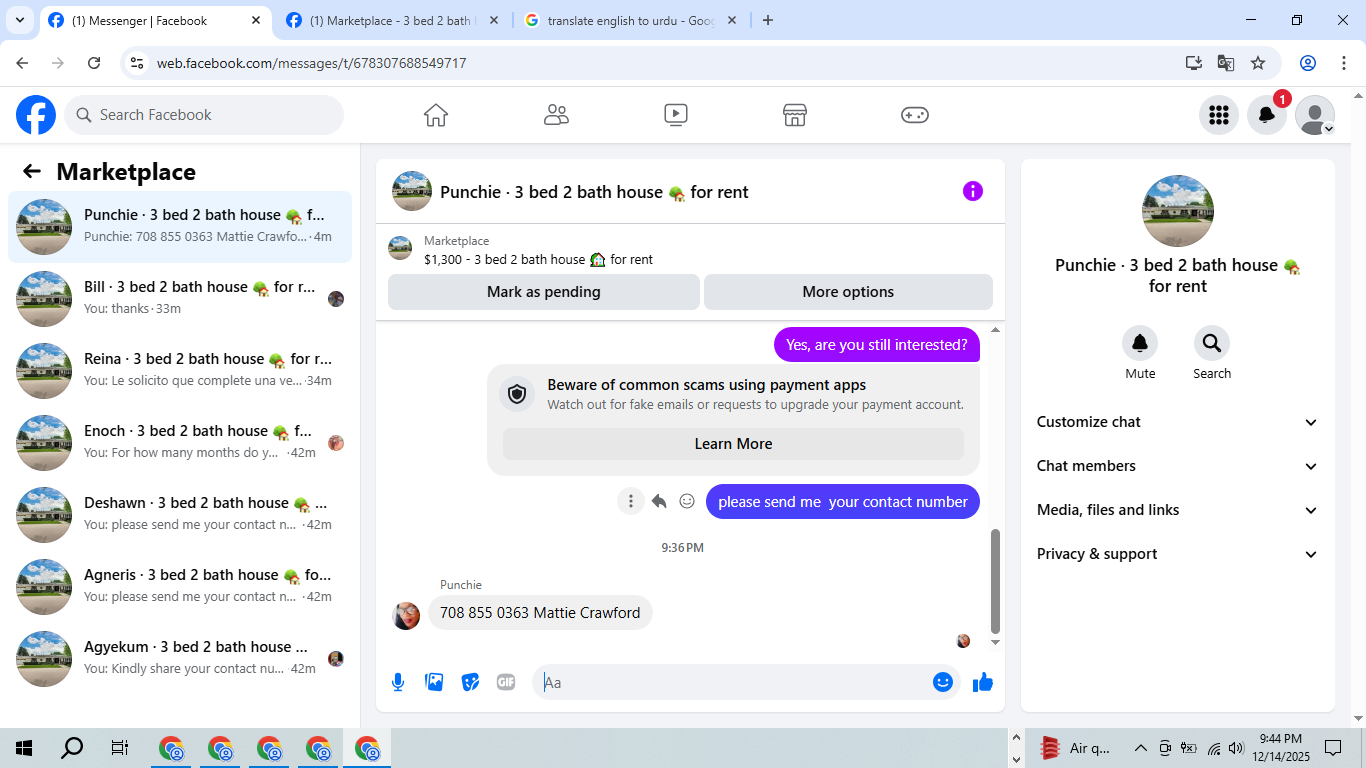Open the Facebook menu grid icon
Viewport: 1366px width, 768px height.
pyautogui.click(x=1218, y=115)
